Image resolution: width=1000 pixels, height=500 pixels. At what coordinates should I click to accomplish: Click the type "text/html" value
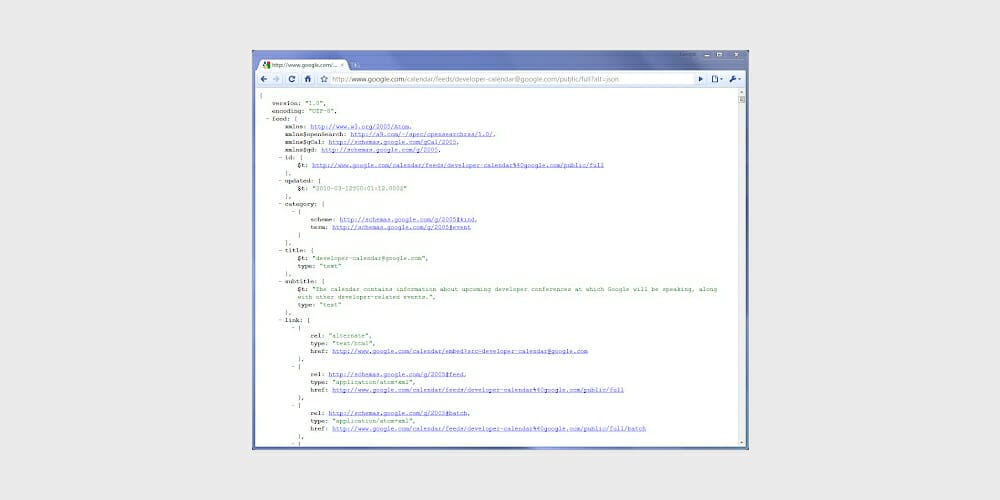pyautogui.click(x=351, y=343)
